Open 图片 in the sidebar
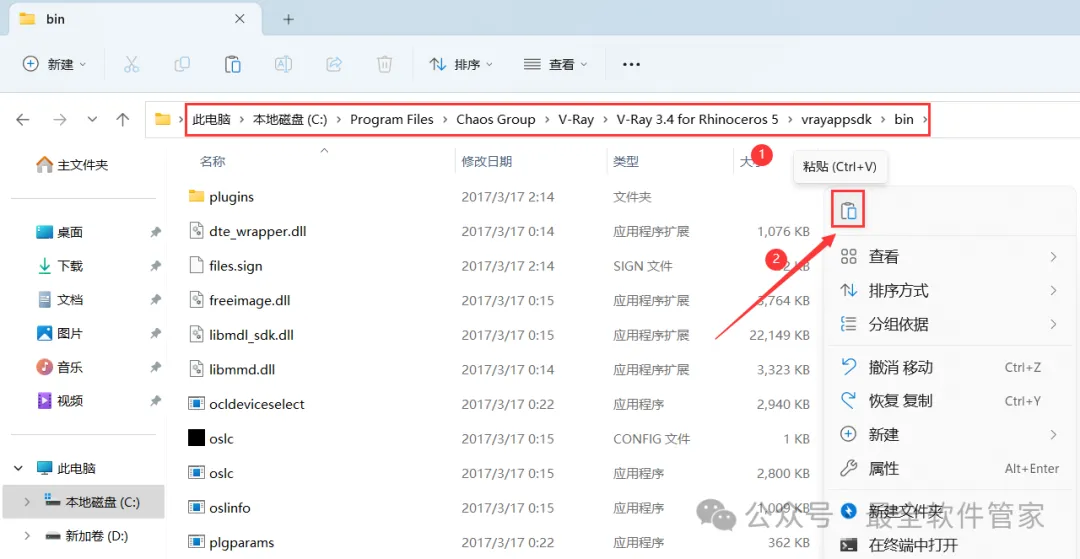Screen dimensions: 1080x559 pyautogui.click(x=59, y=333)
